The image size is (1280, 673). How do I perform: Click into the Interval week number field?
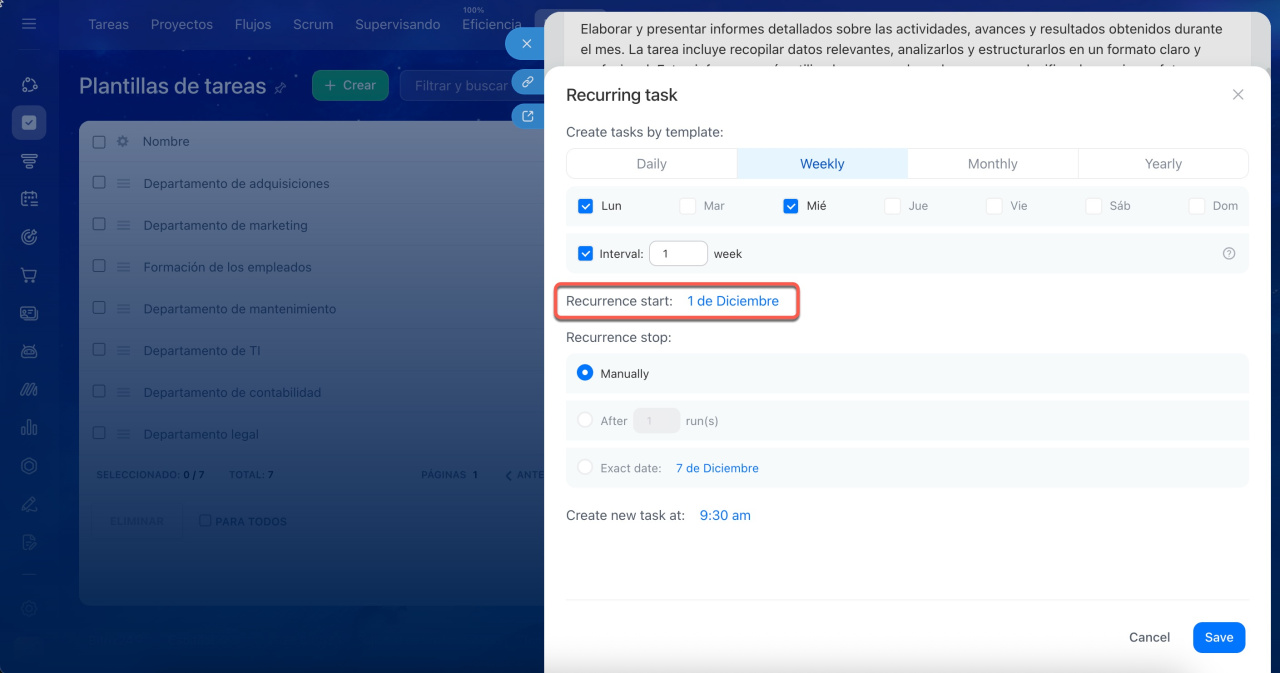(x=678, y=254)
